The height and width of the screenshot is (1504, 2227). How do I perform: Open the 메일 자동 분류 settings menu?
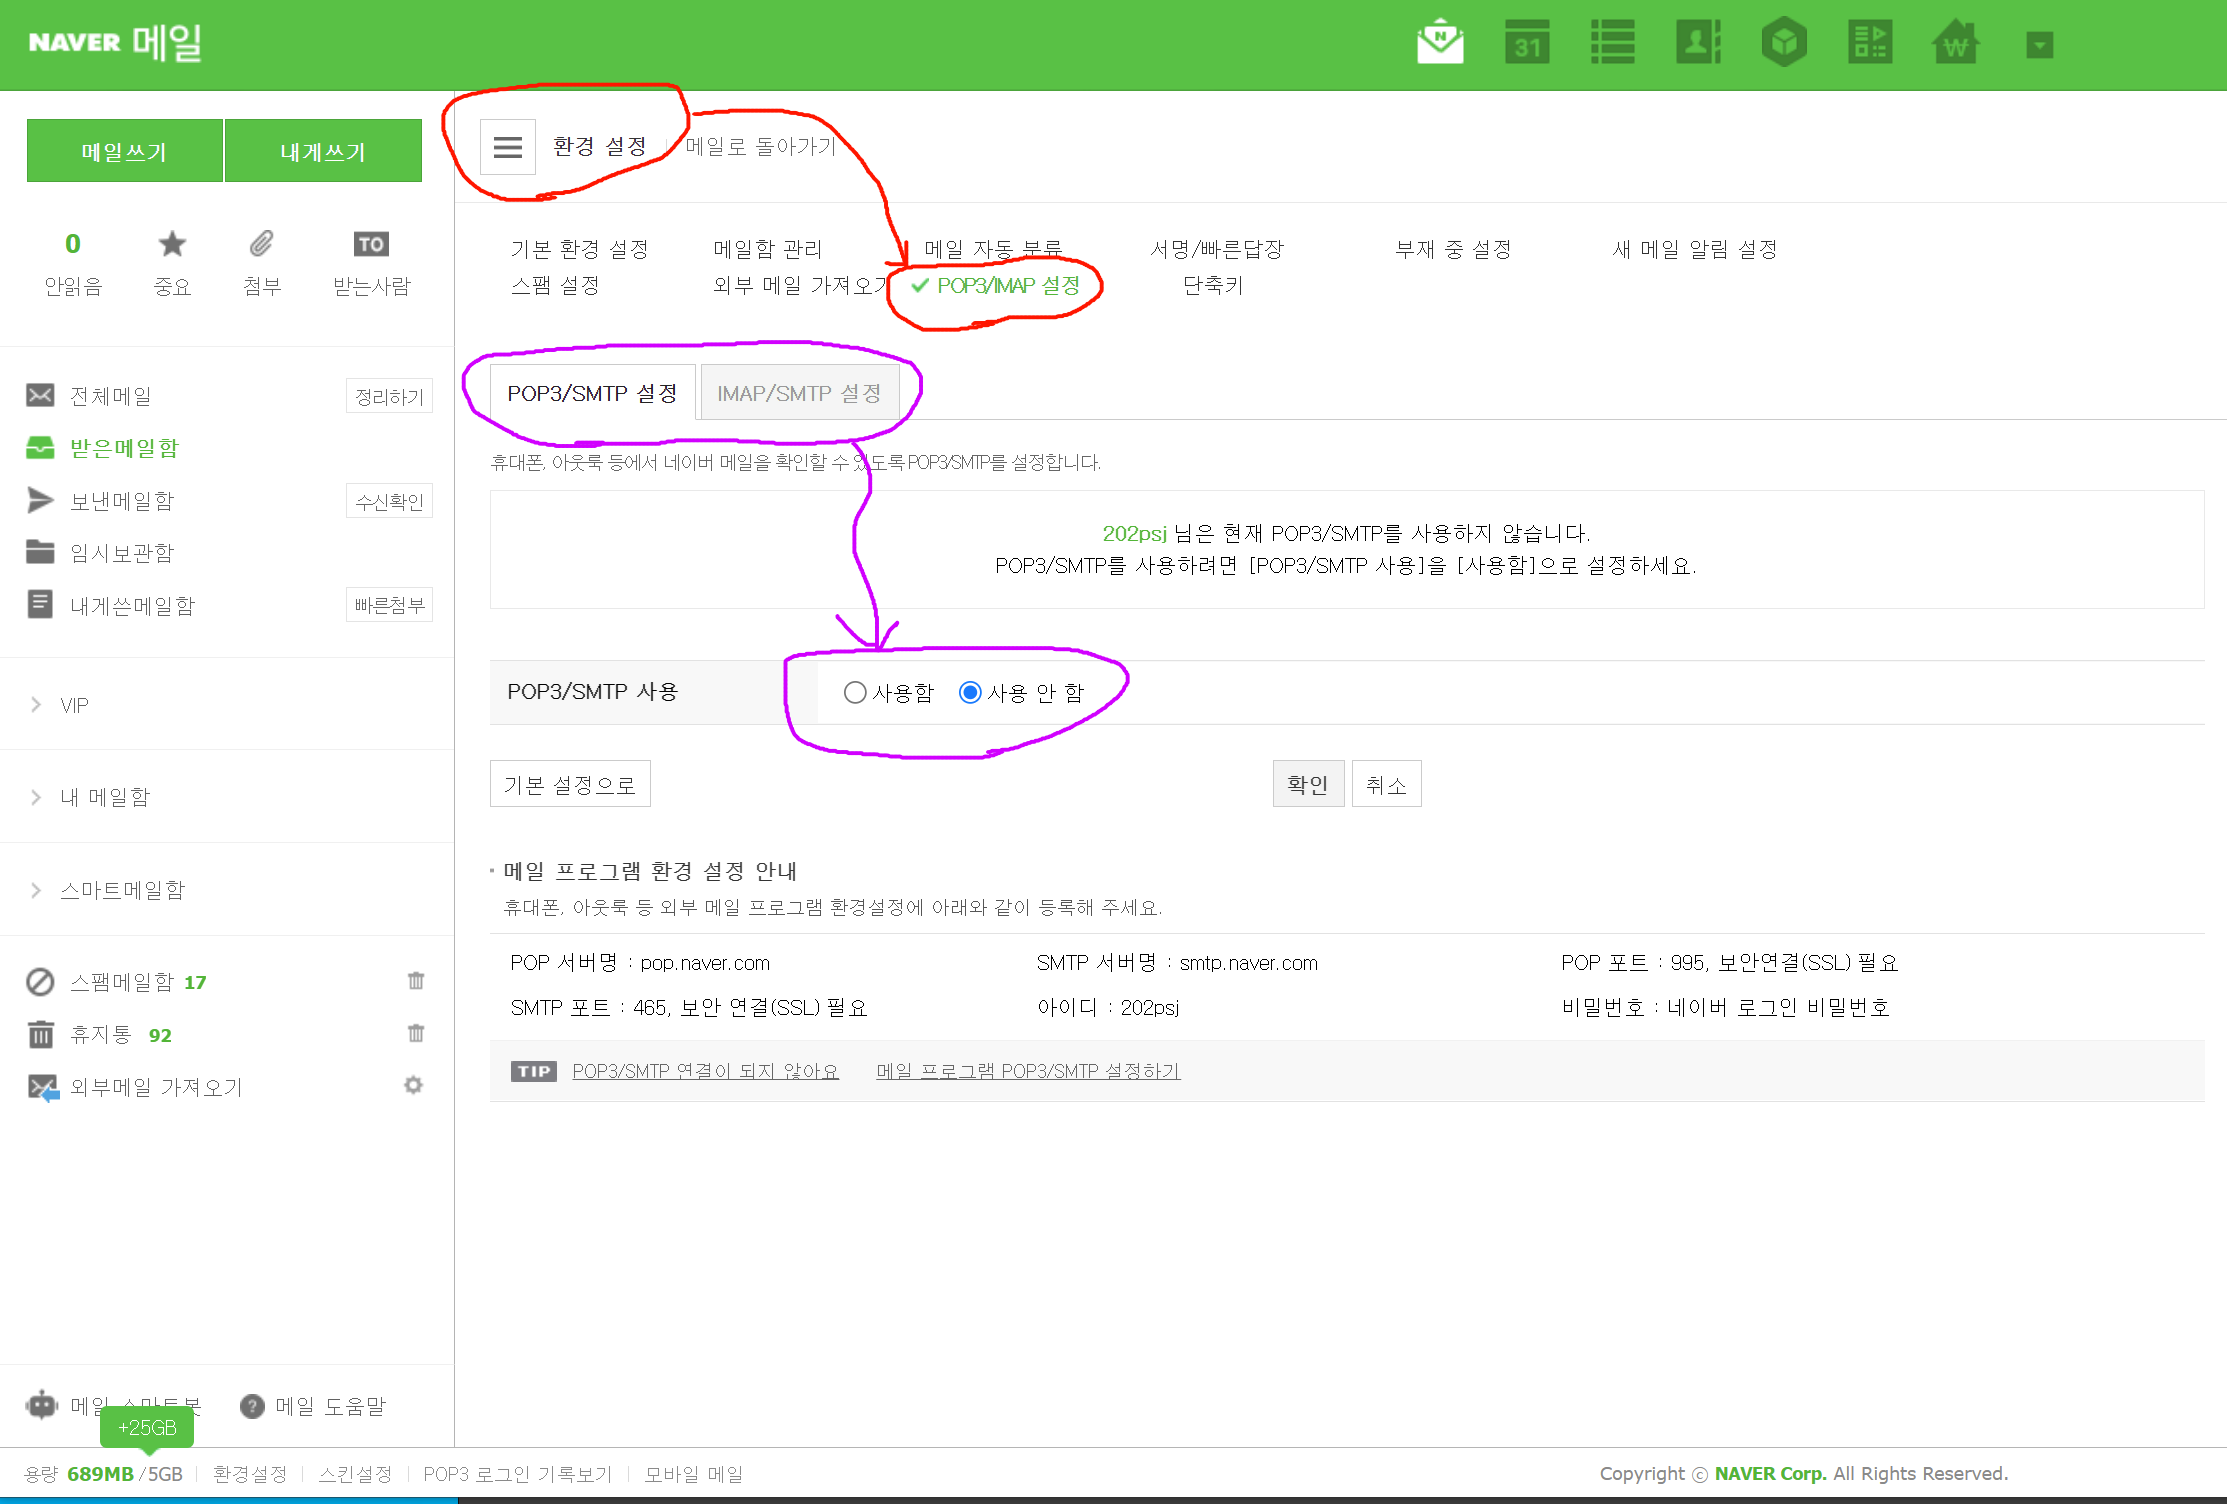point(992,248)
